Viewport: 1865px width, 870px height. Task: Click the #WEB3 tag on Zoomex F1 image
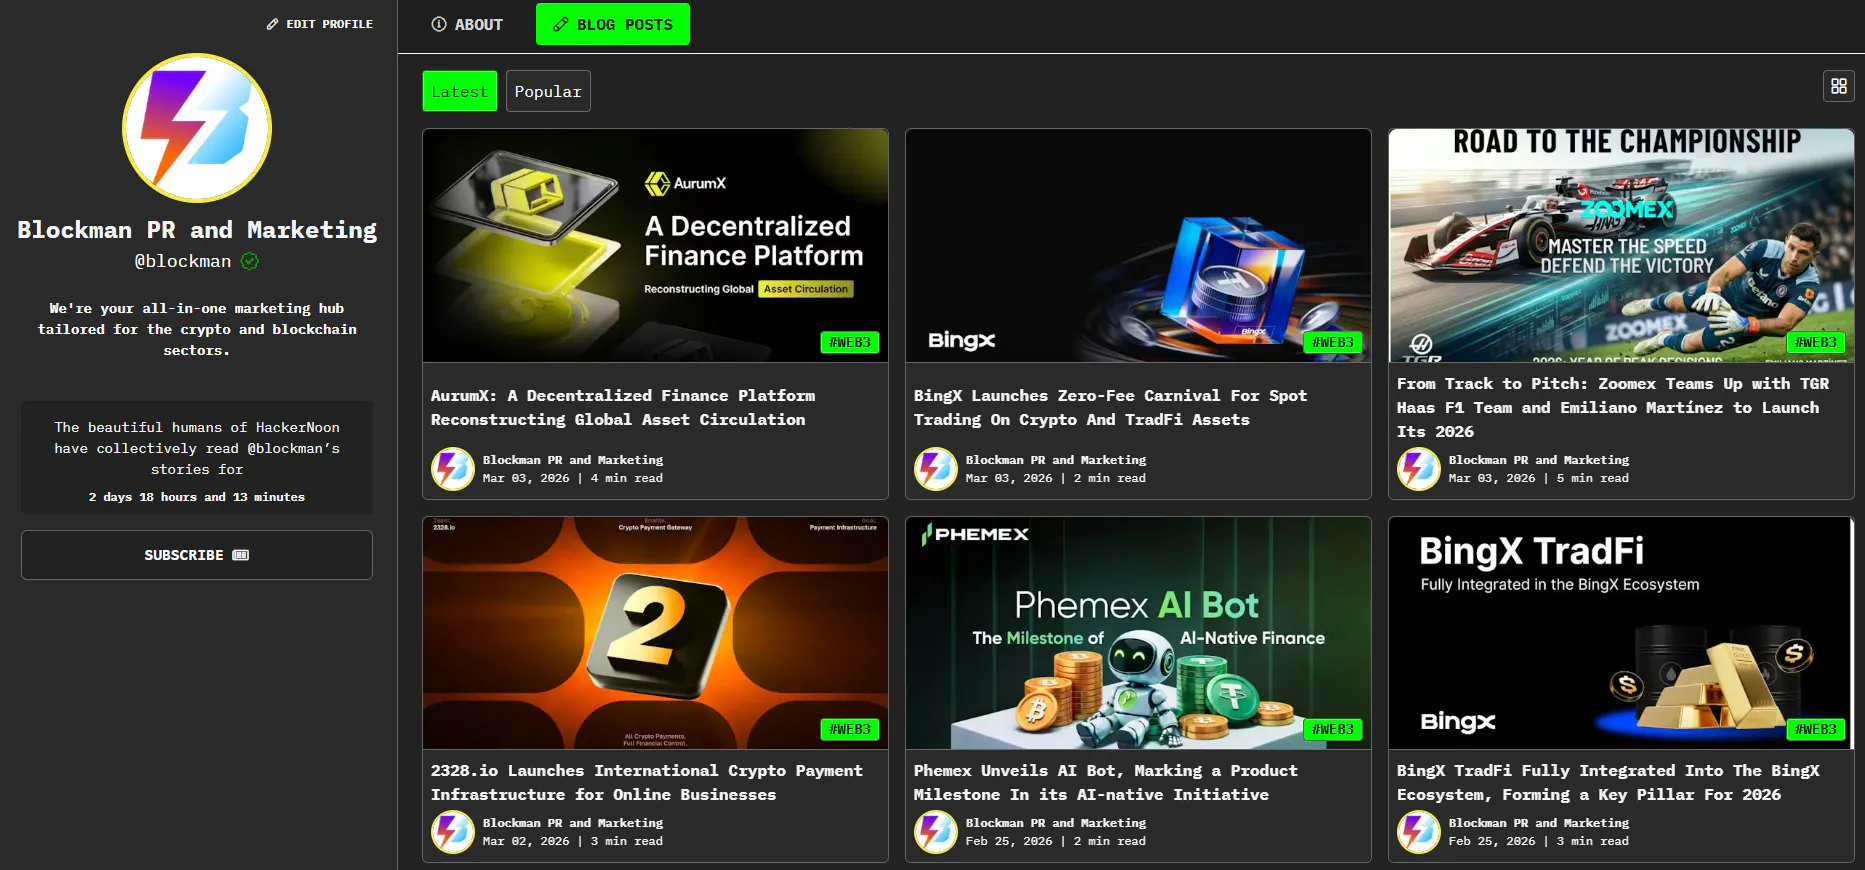point(1816,342)
